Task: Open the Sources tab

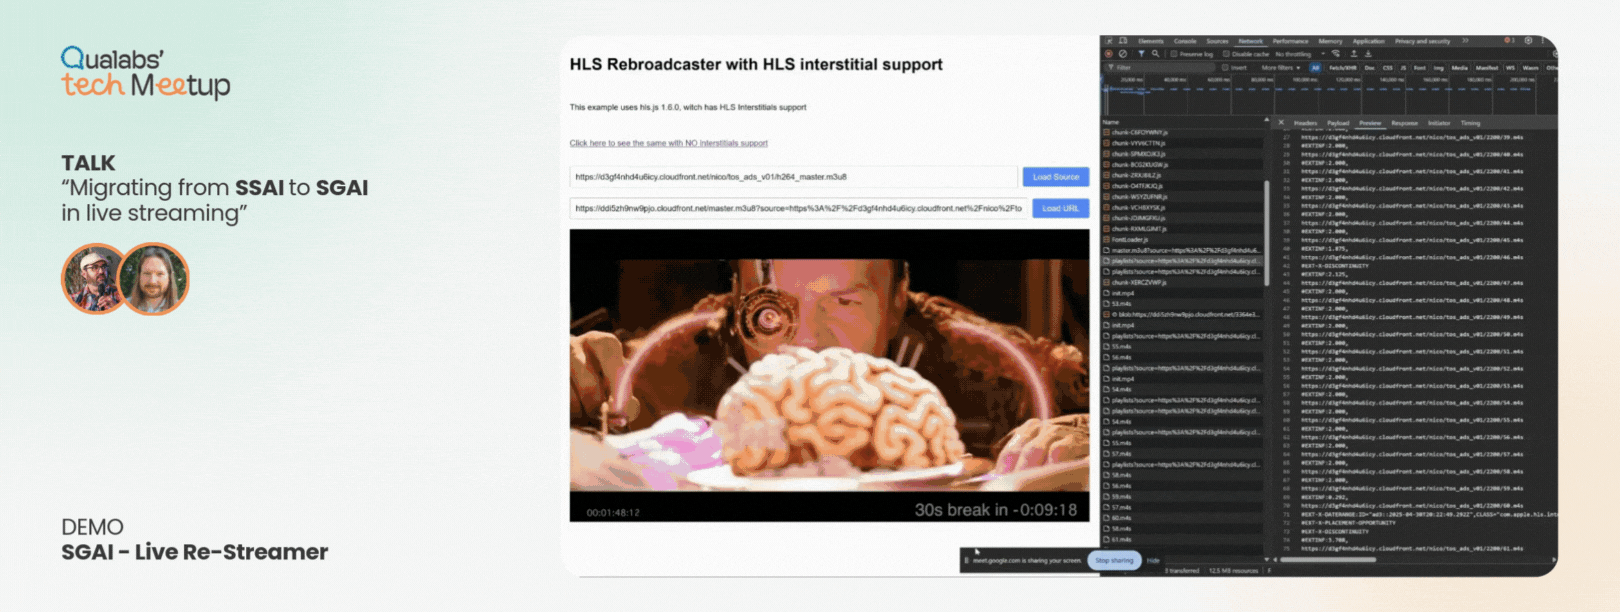Action: (1217, 41)
